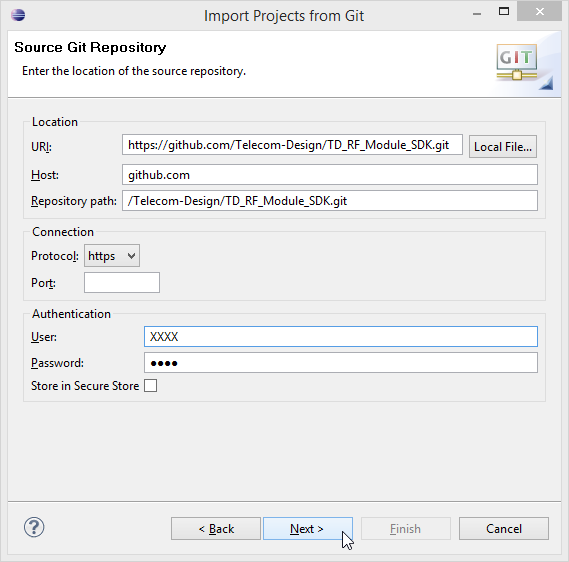
Task: Close the Import Projects from Git window
Action: (539, 12)
